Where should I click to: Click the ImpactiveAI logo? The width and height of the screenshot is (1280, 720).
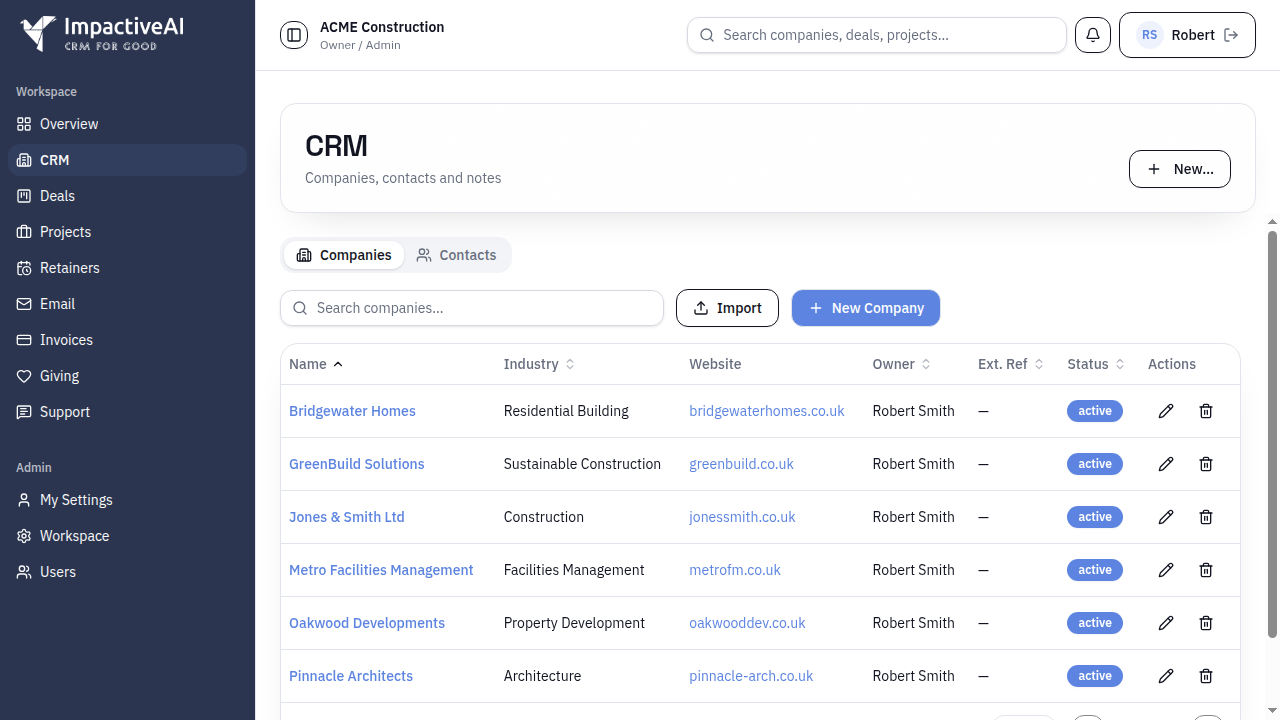pos(100,33)
